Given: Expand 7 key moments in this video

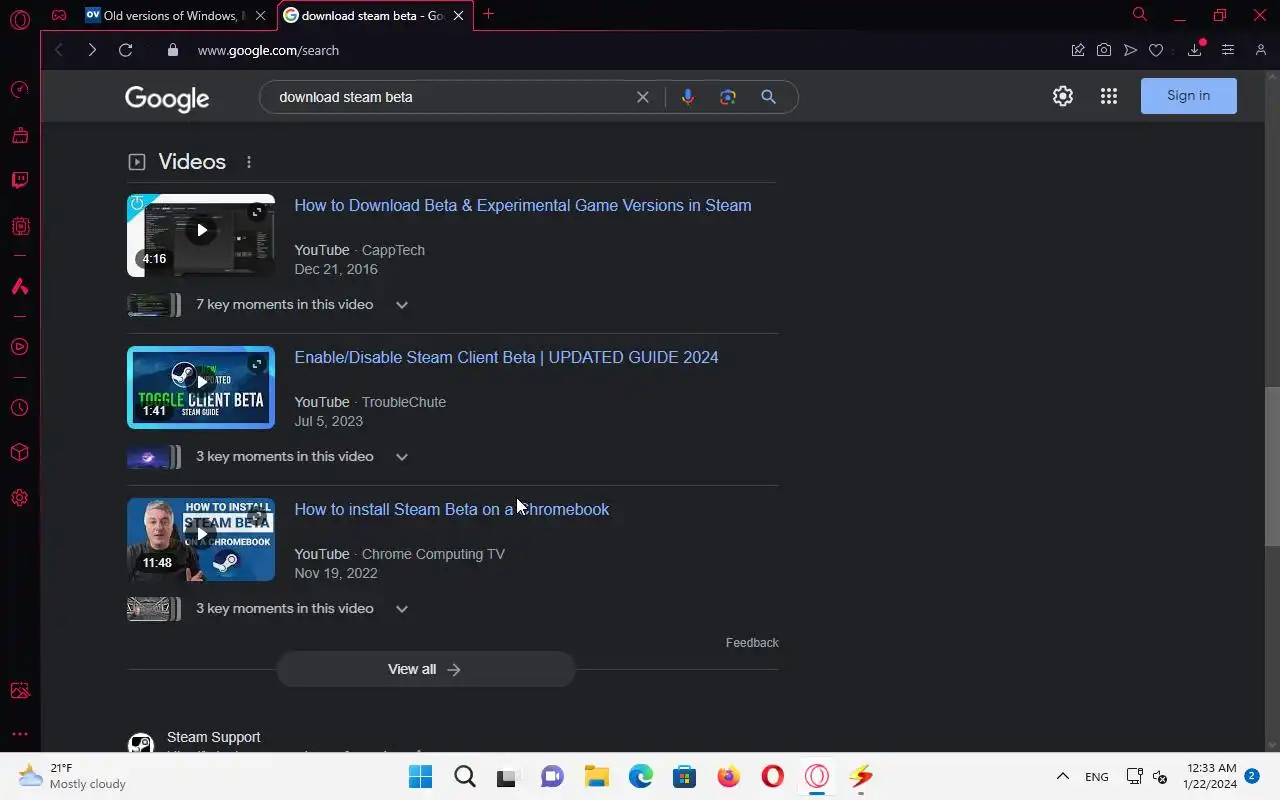Looking at the screenshot, I should (x=402, y=305).
